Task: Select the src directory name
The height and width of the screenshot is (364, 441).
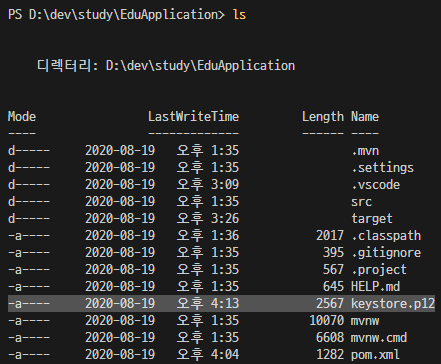Action: pyautogui.click(x=361, y=202)
